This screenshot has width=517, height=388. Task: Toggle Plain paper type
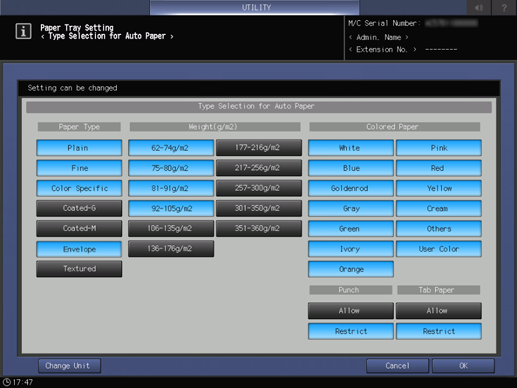[79, 148]
